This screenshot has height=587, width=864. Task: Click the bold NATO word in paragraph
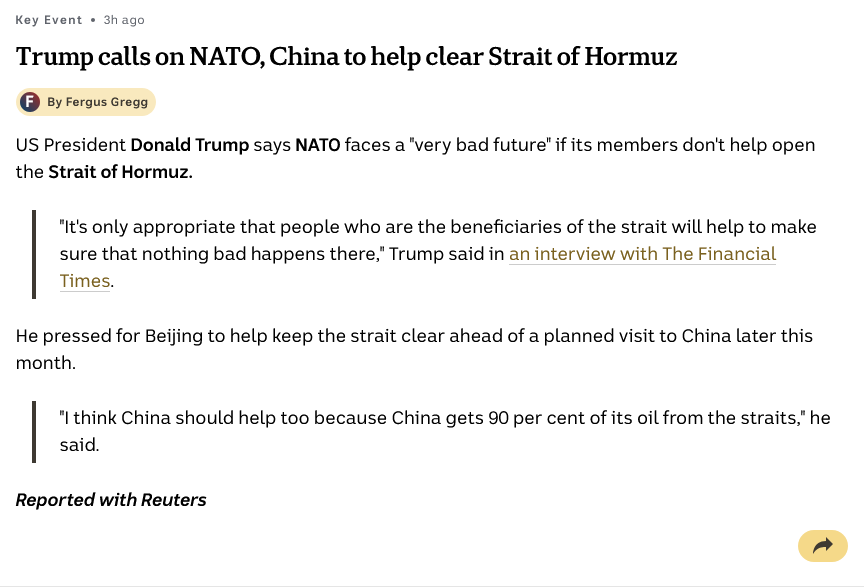tap(317, 145)
